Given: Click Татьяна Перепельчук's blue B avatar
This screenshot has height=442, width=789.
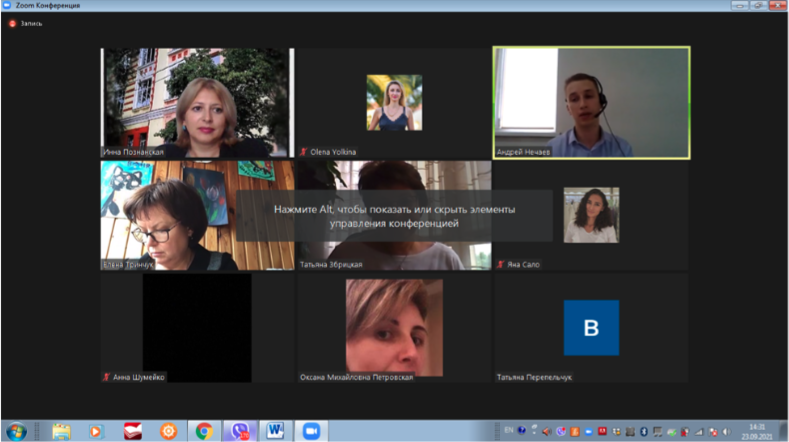Looking at the screenshot, I should (591, 327).
